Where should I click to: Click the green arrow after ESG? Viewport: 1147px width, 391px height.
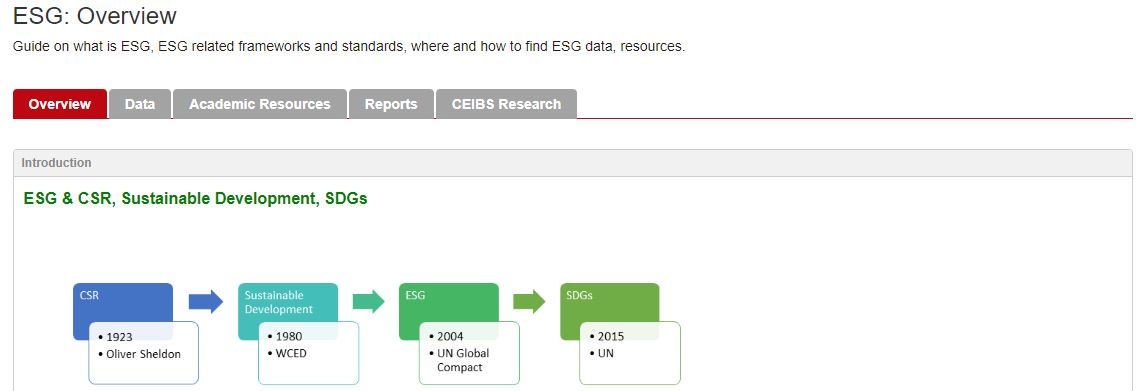tap(530, 301)
